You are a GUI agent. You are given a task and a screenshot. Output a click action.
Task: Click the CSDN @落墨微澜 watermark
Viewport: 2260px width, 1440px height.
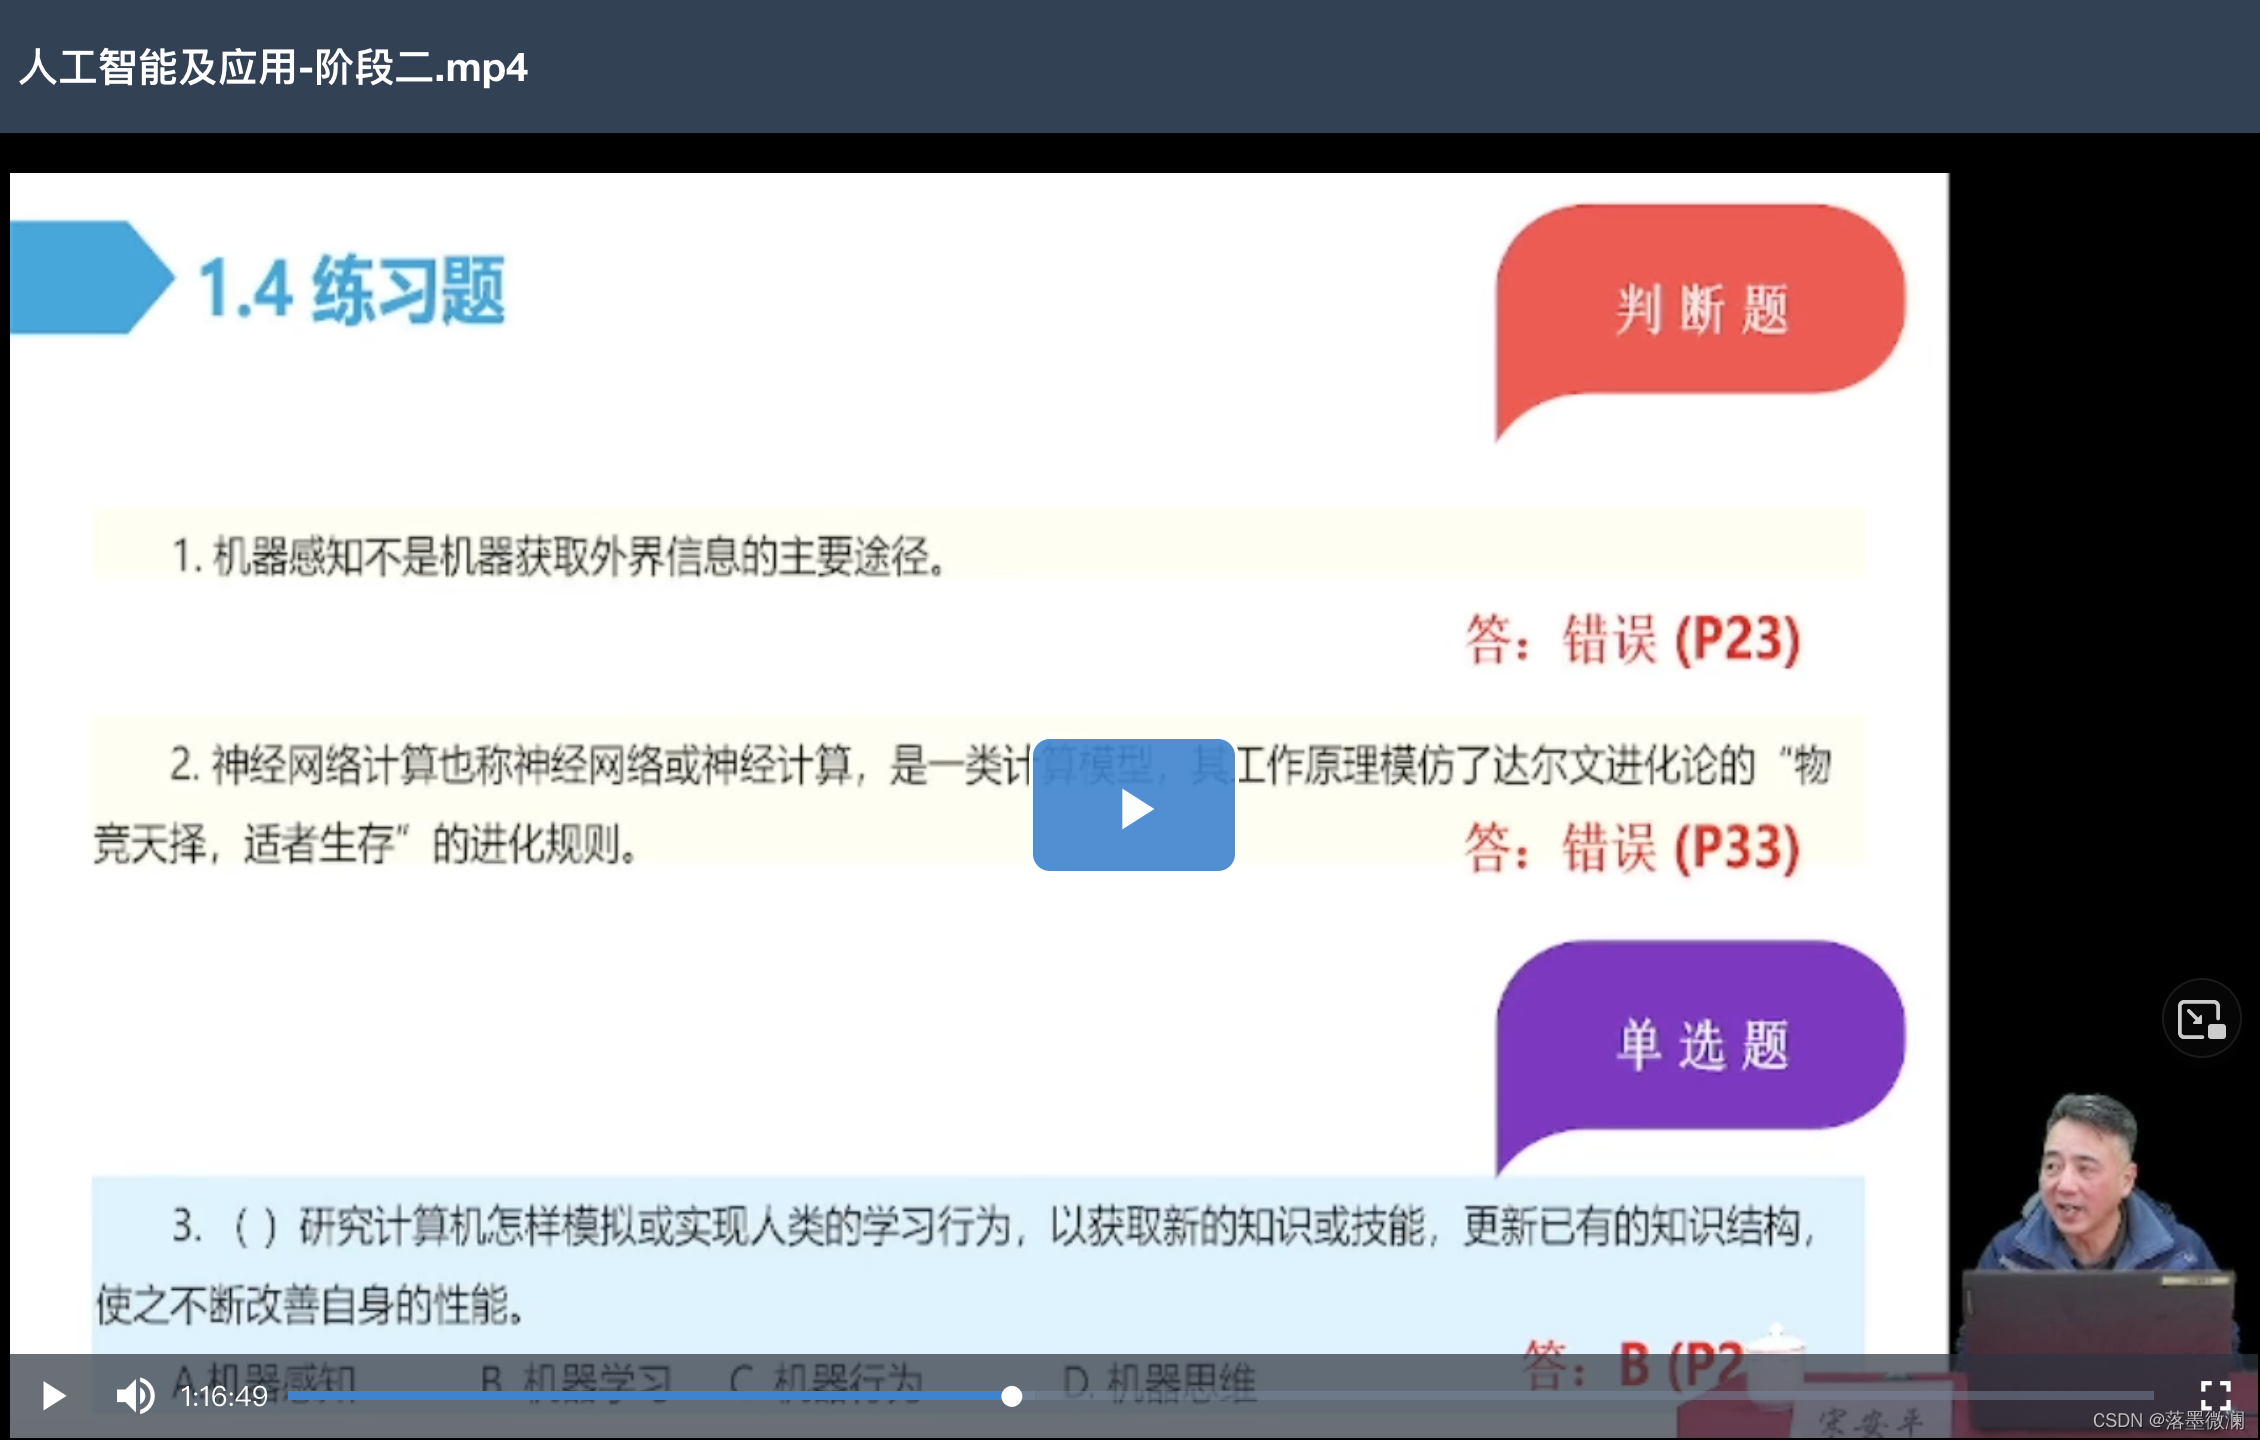2167,1420
